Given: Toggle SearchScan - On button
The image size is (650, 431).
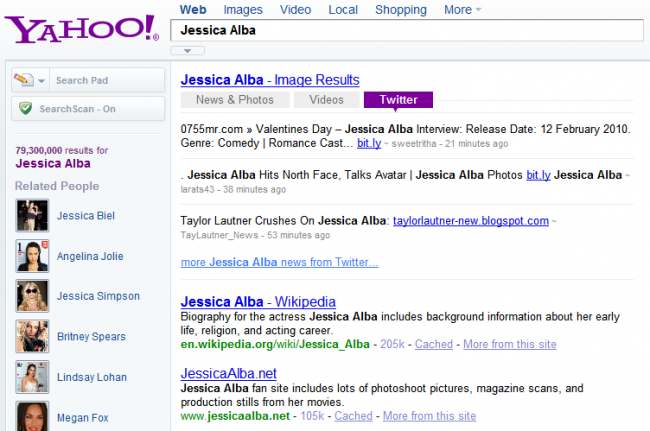Looking at the screenshot, I should click(x=88, y=109).
